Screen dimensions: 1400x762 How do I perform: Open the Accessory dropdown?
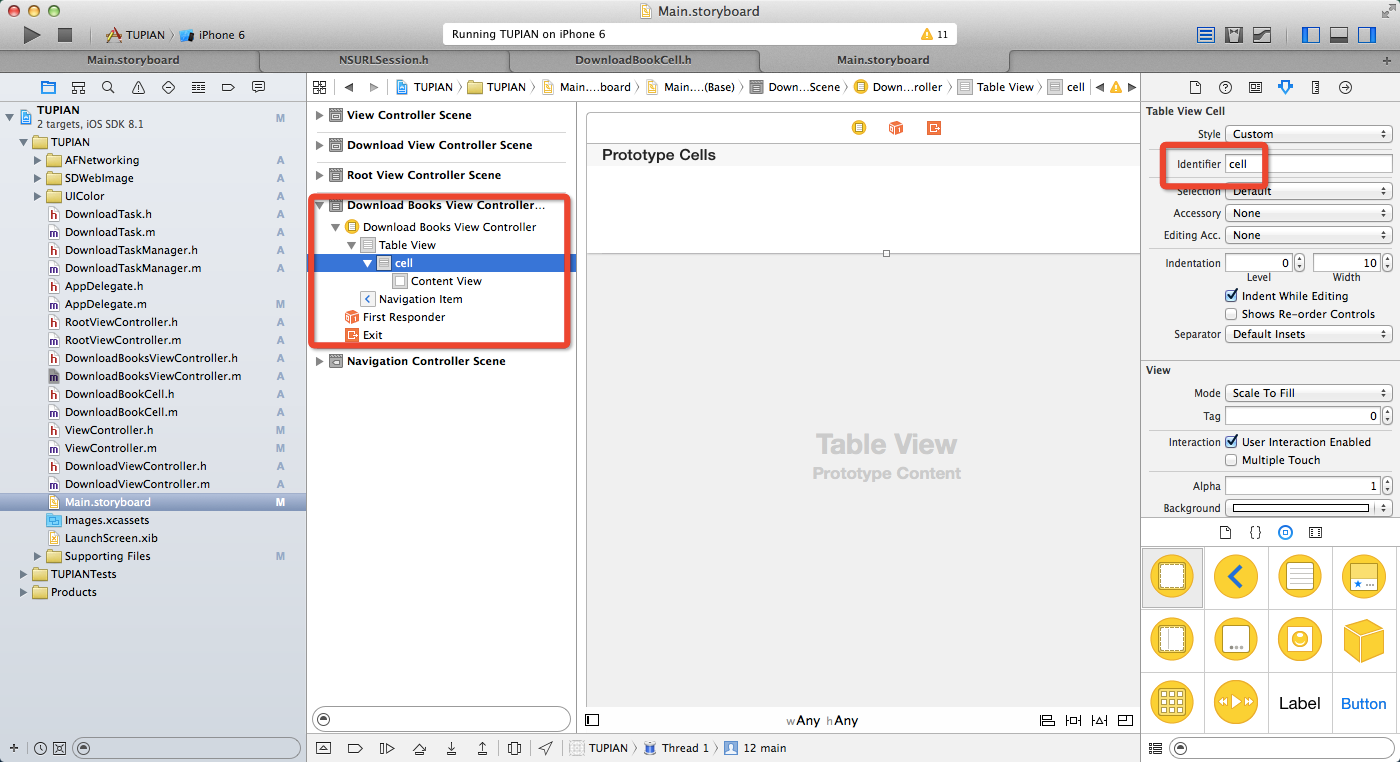1309,213
